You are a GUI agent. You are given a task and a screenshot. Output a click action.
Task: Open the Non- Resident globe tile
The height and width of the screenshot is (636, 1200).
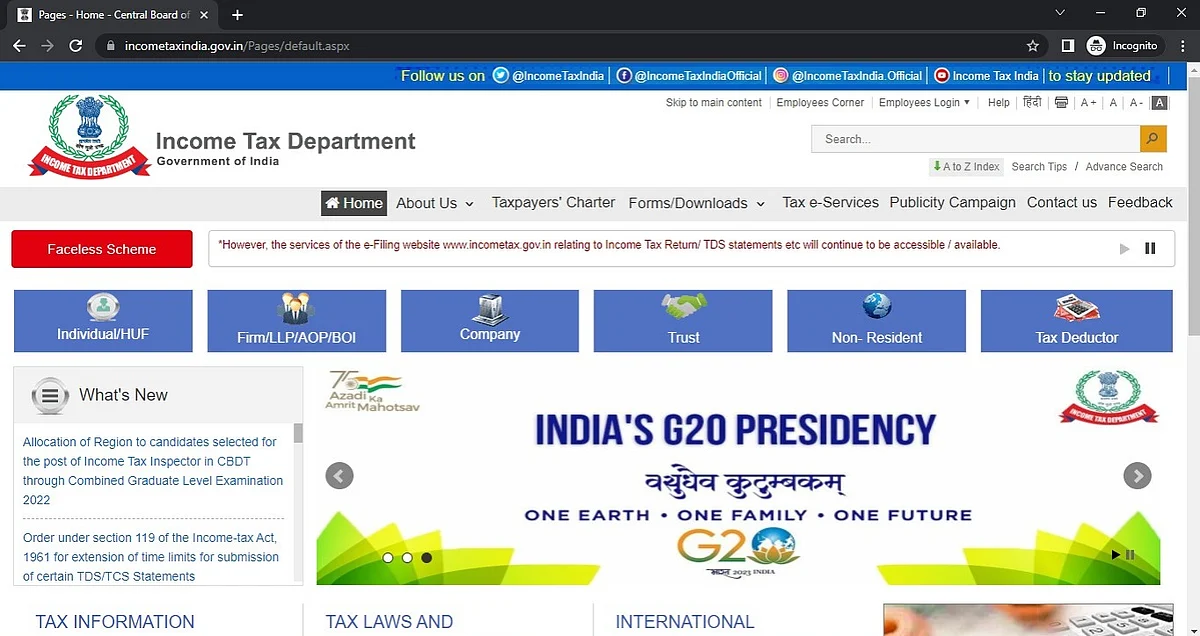click(877, 321)
